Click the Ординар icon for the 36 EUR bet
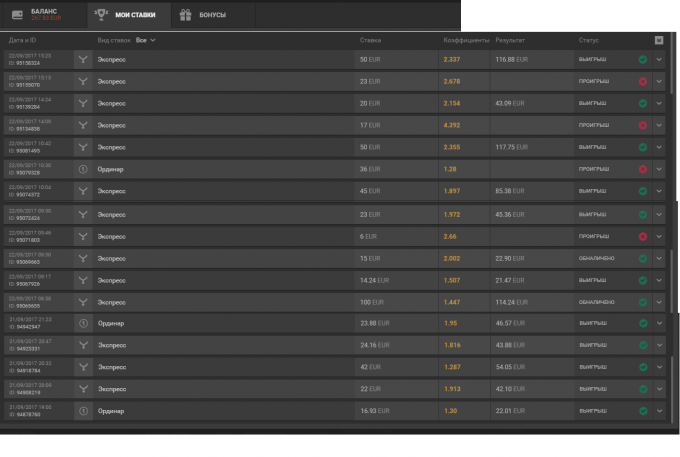Image resolution: width=680 pixels, height=457 pixels. (x=83, y=169)
